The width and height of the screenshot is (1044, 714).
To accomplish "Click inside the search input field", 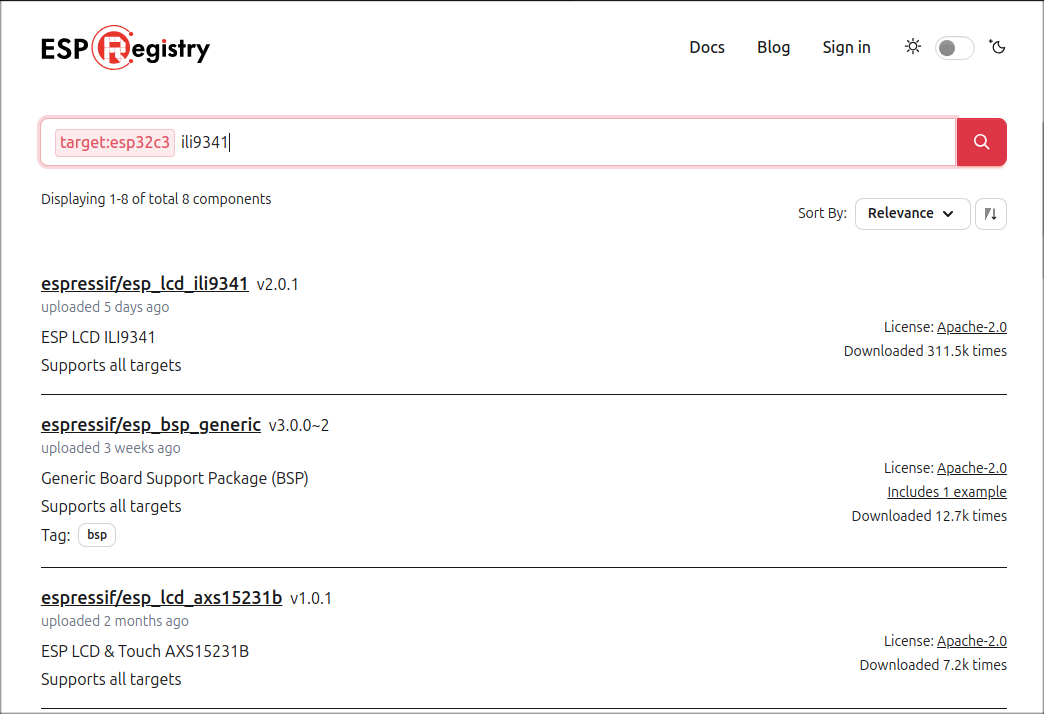I will click(x=400, y=142).
